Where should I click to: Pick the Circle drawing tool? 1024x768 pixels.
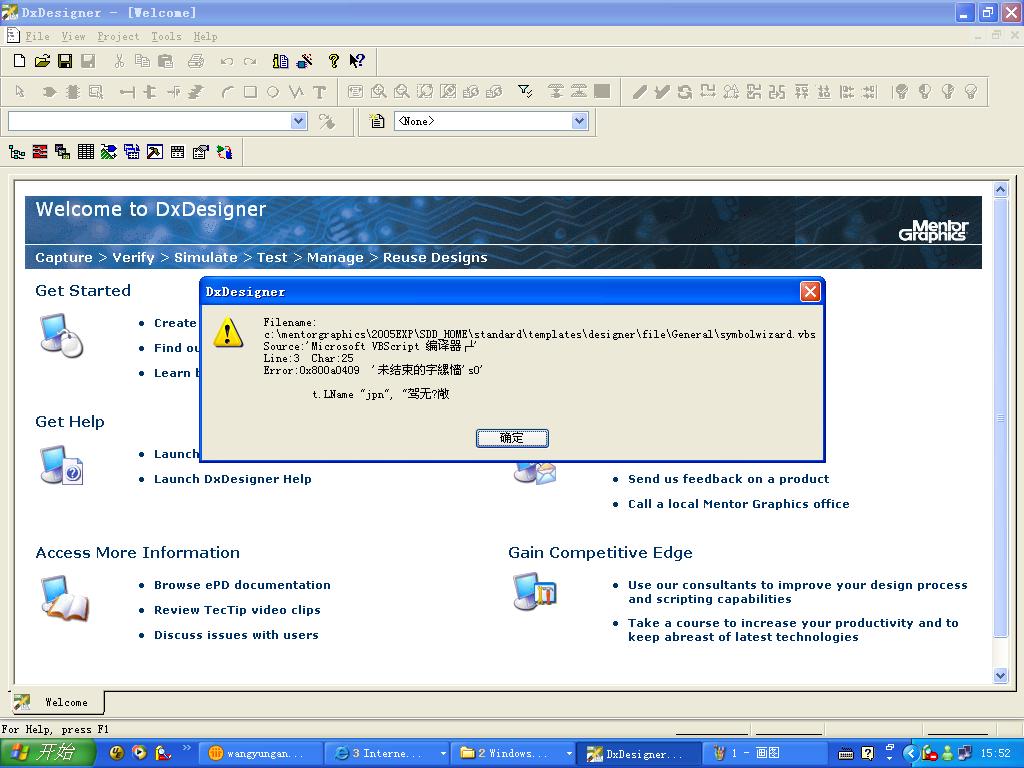273,92
